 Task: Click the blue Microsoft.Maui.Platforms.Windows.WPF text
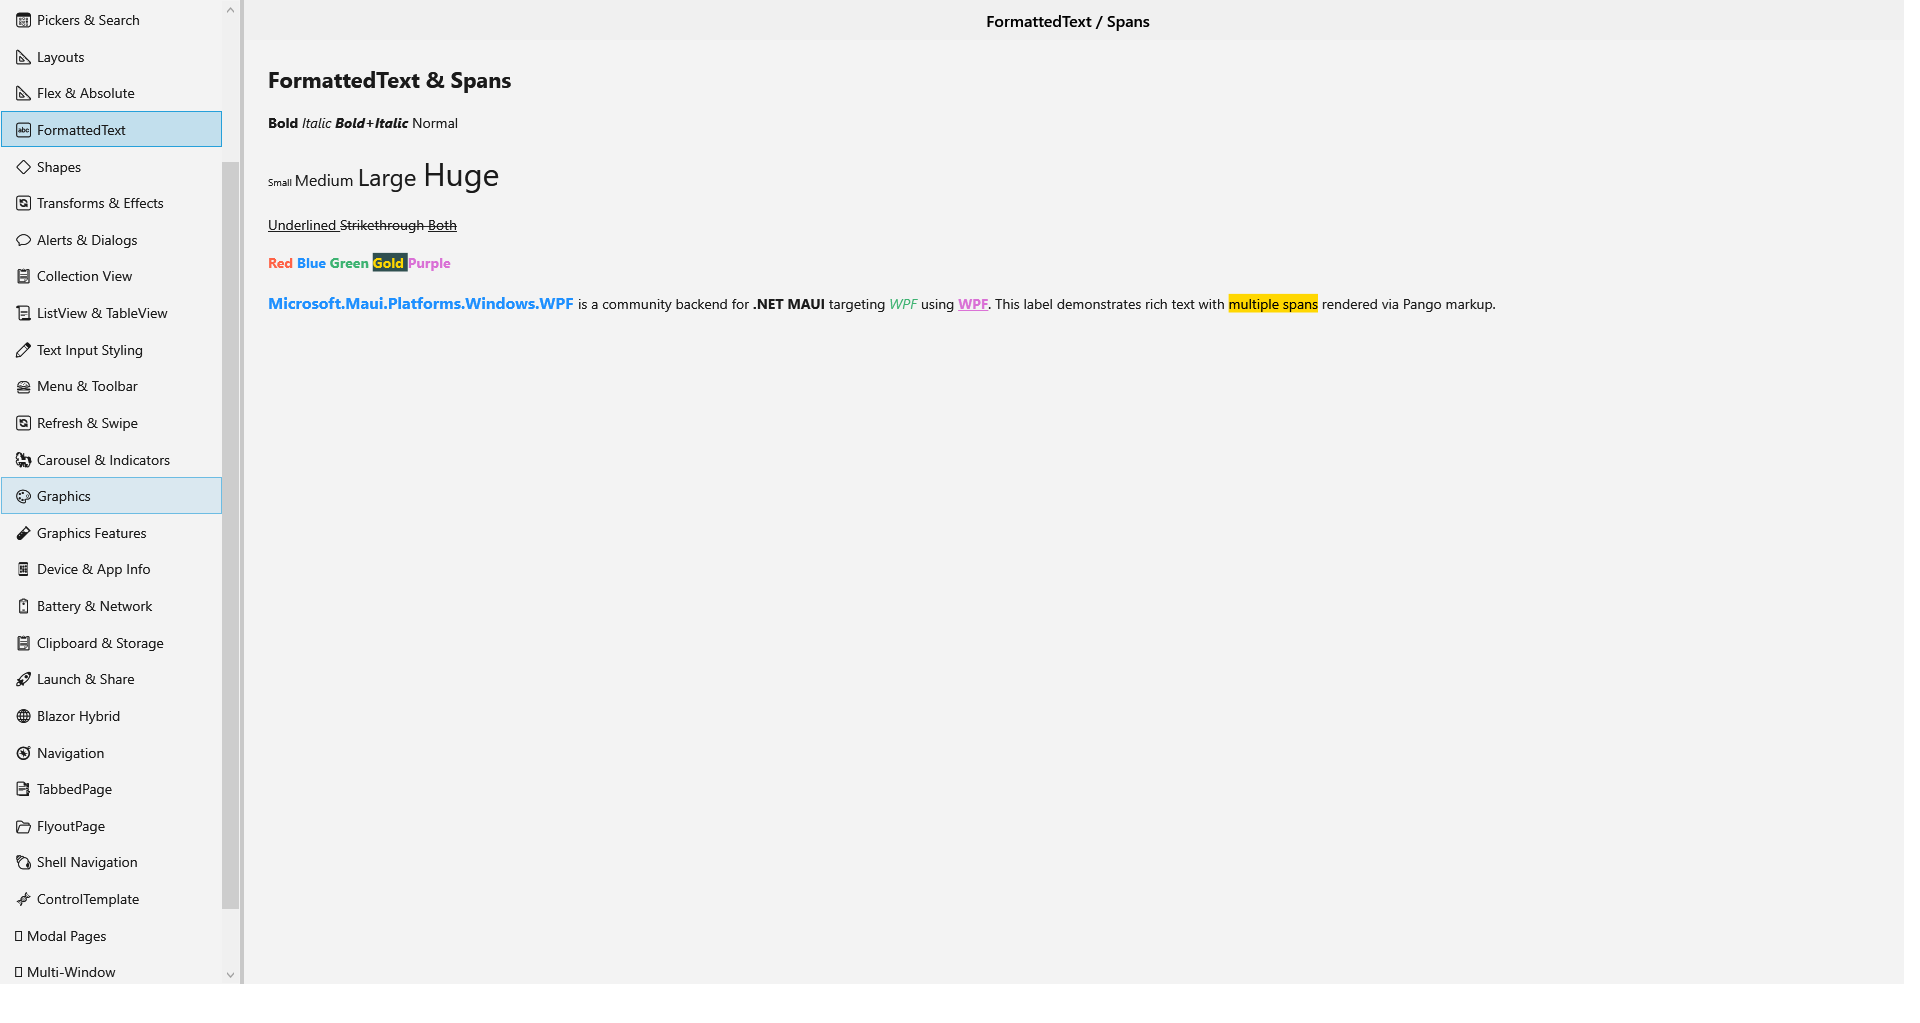[x=420, y=304]
